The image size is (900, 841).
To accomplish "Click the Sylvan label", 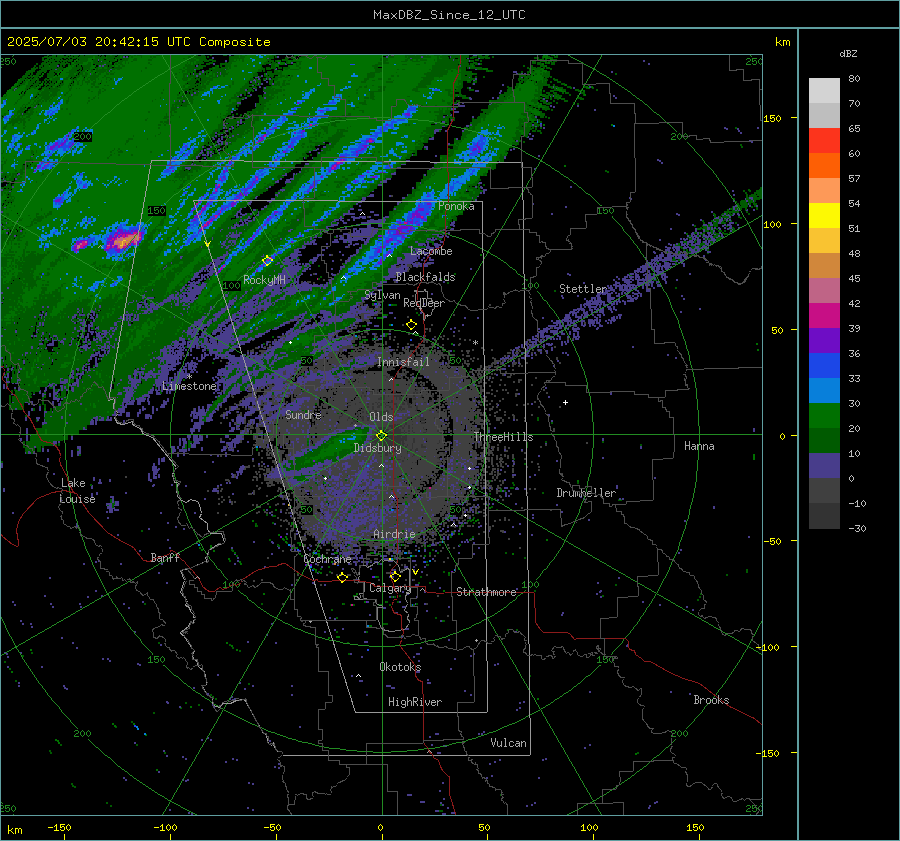I will 382,295.
